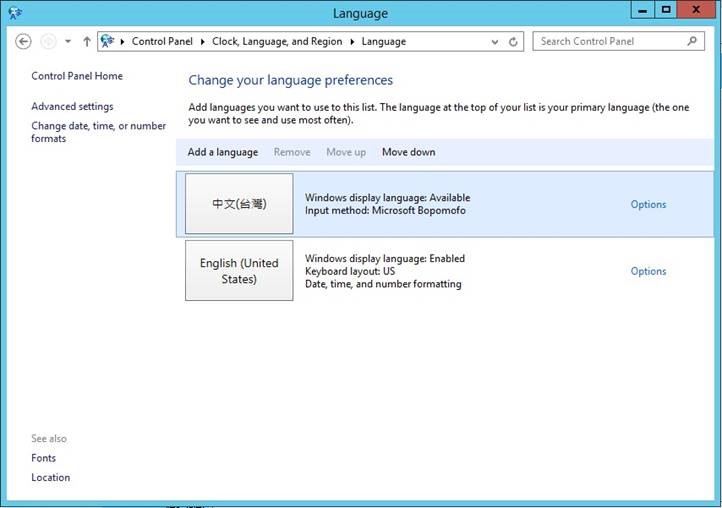The image size is (722, 508).
Task: Open Control Panel Home link
Action: pos(77,76)
